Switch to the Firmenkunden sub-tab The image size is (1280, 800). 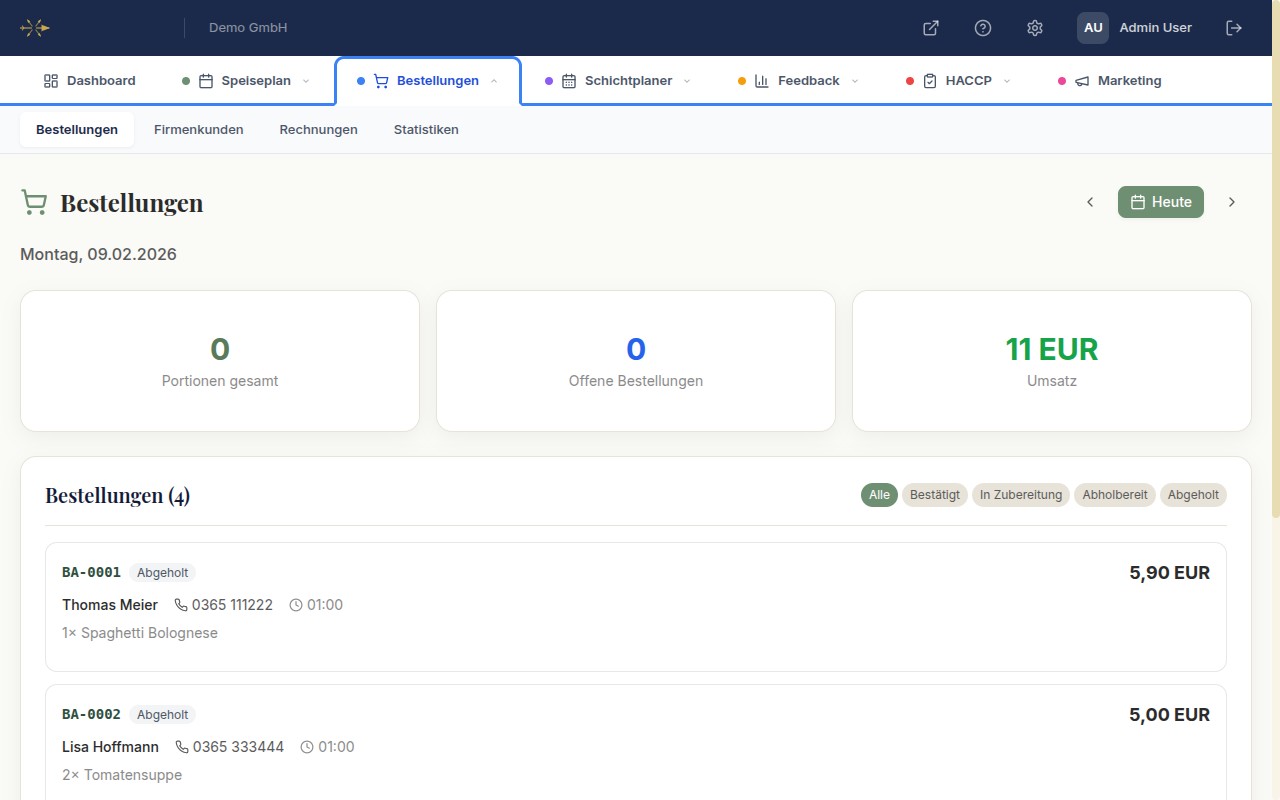[x=198, y=130]
